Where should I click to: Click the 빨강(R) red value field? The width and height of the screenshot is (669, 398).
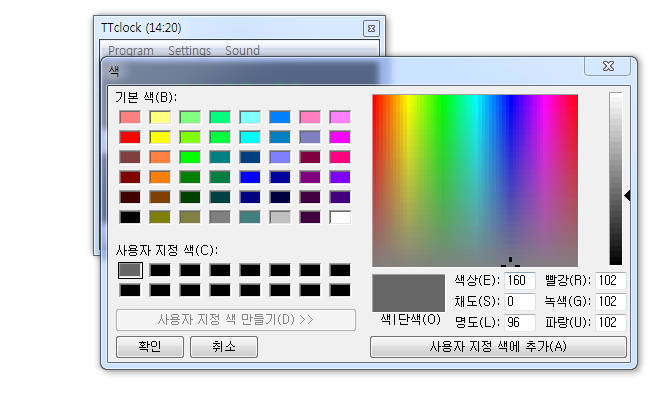point(611,280)
